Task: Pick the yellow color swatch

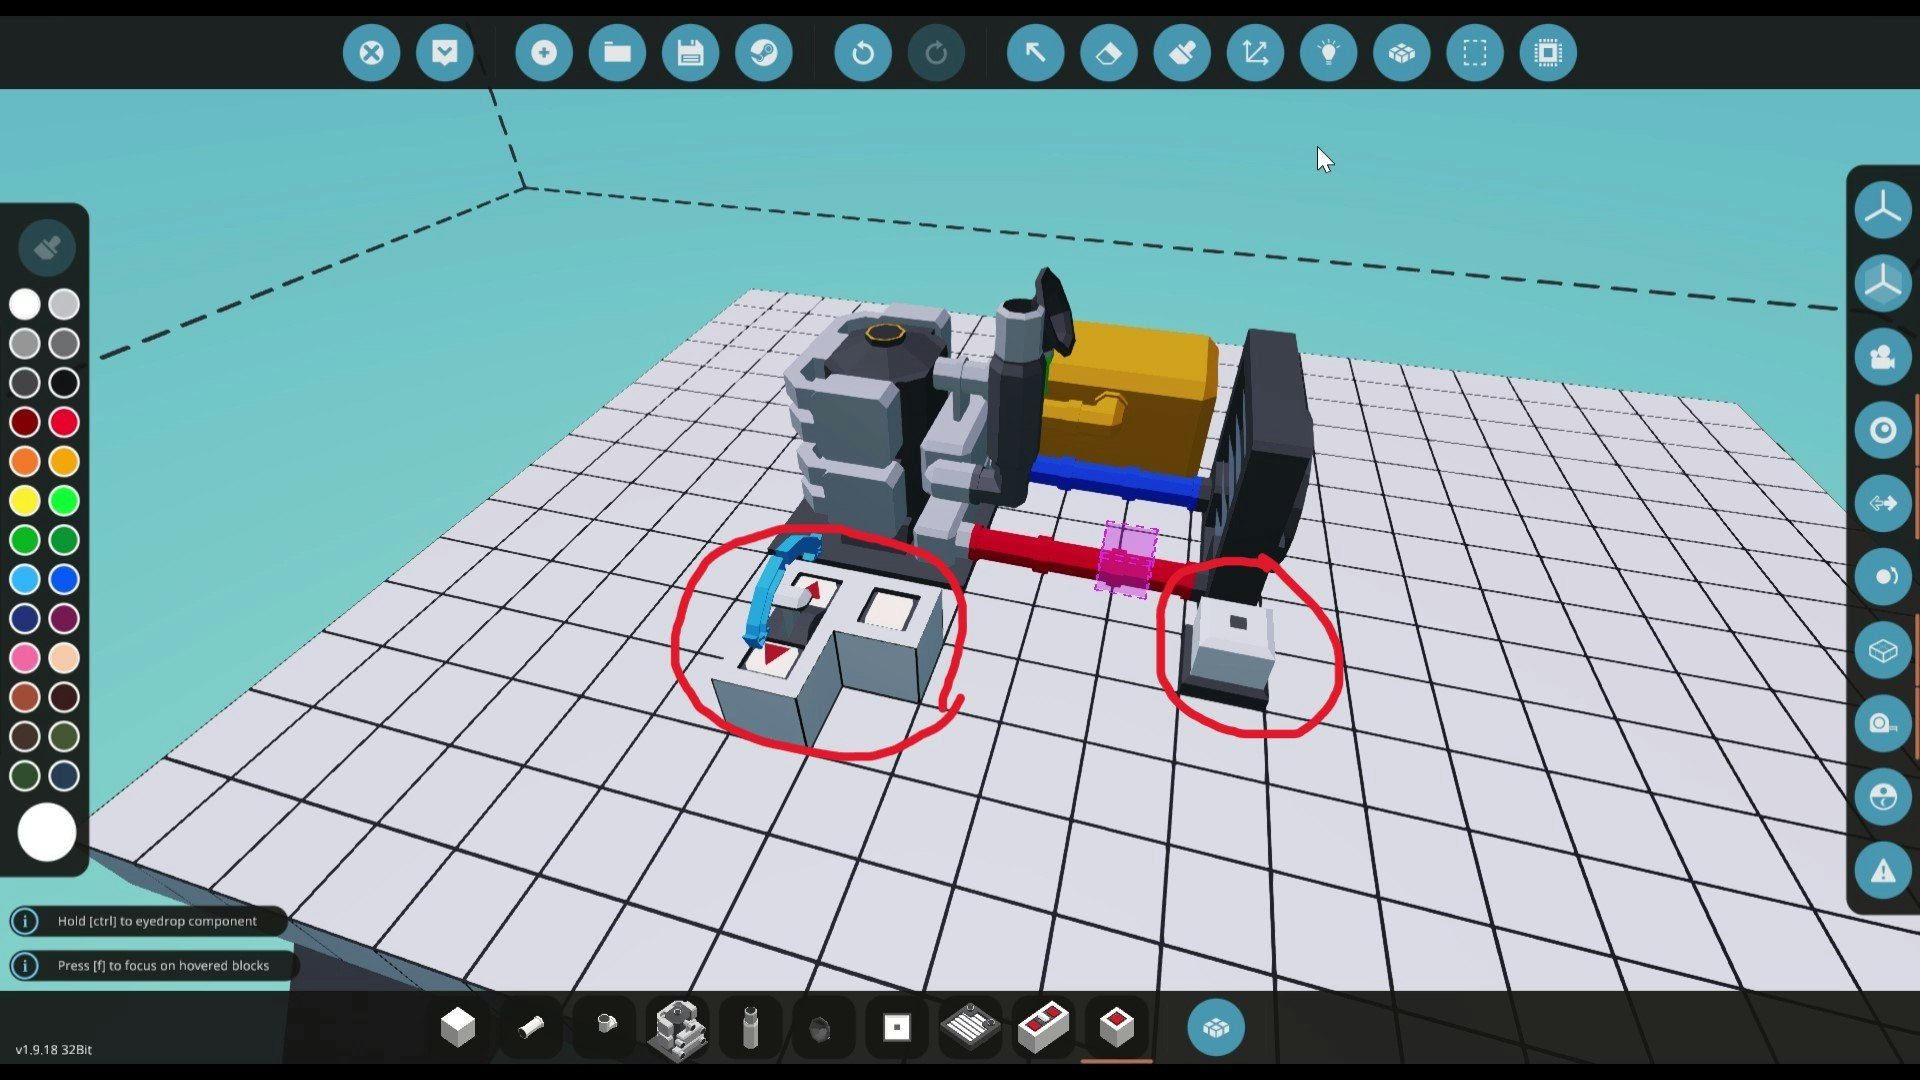Action: 25,501
